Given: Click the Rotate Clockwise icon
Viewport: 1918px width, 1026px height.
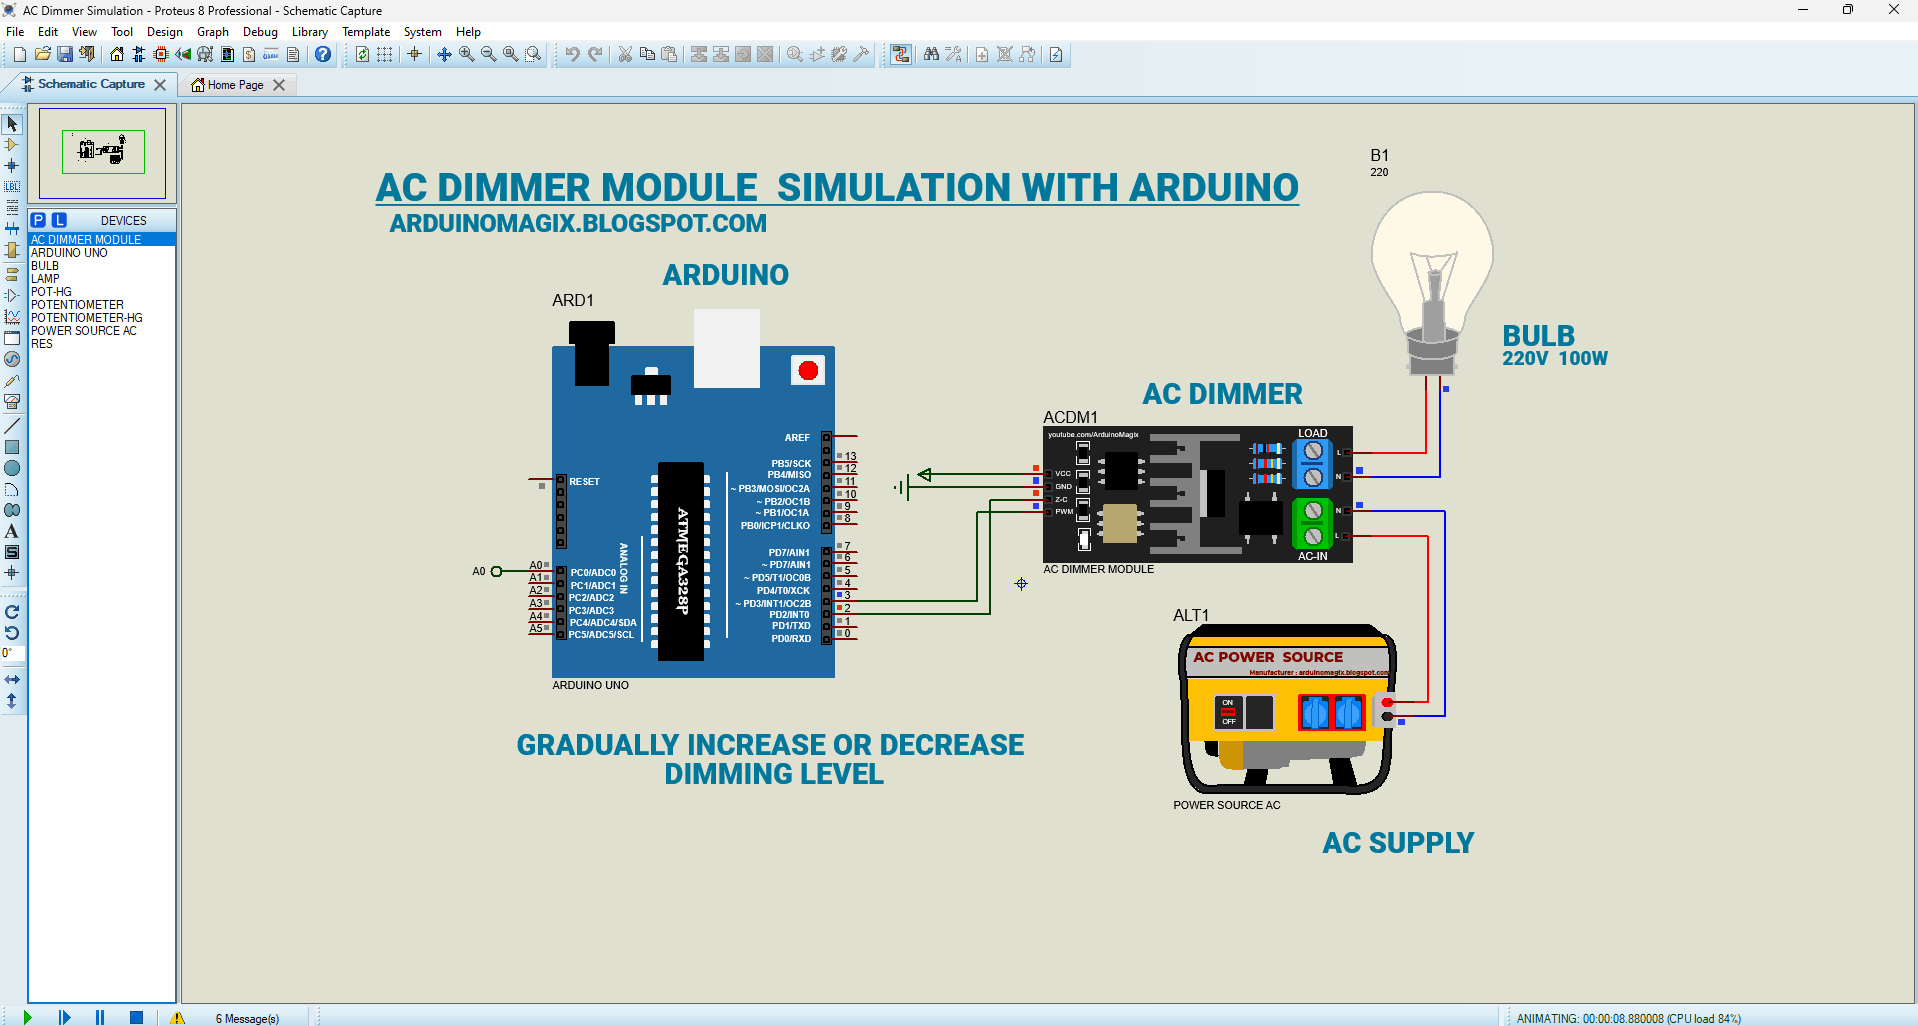Looking at the screenshot, I should (x=12, y=612).
